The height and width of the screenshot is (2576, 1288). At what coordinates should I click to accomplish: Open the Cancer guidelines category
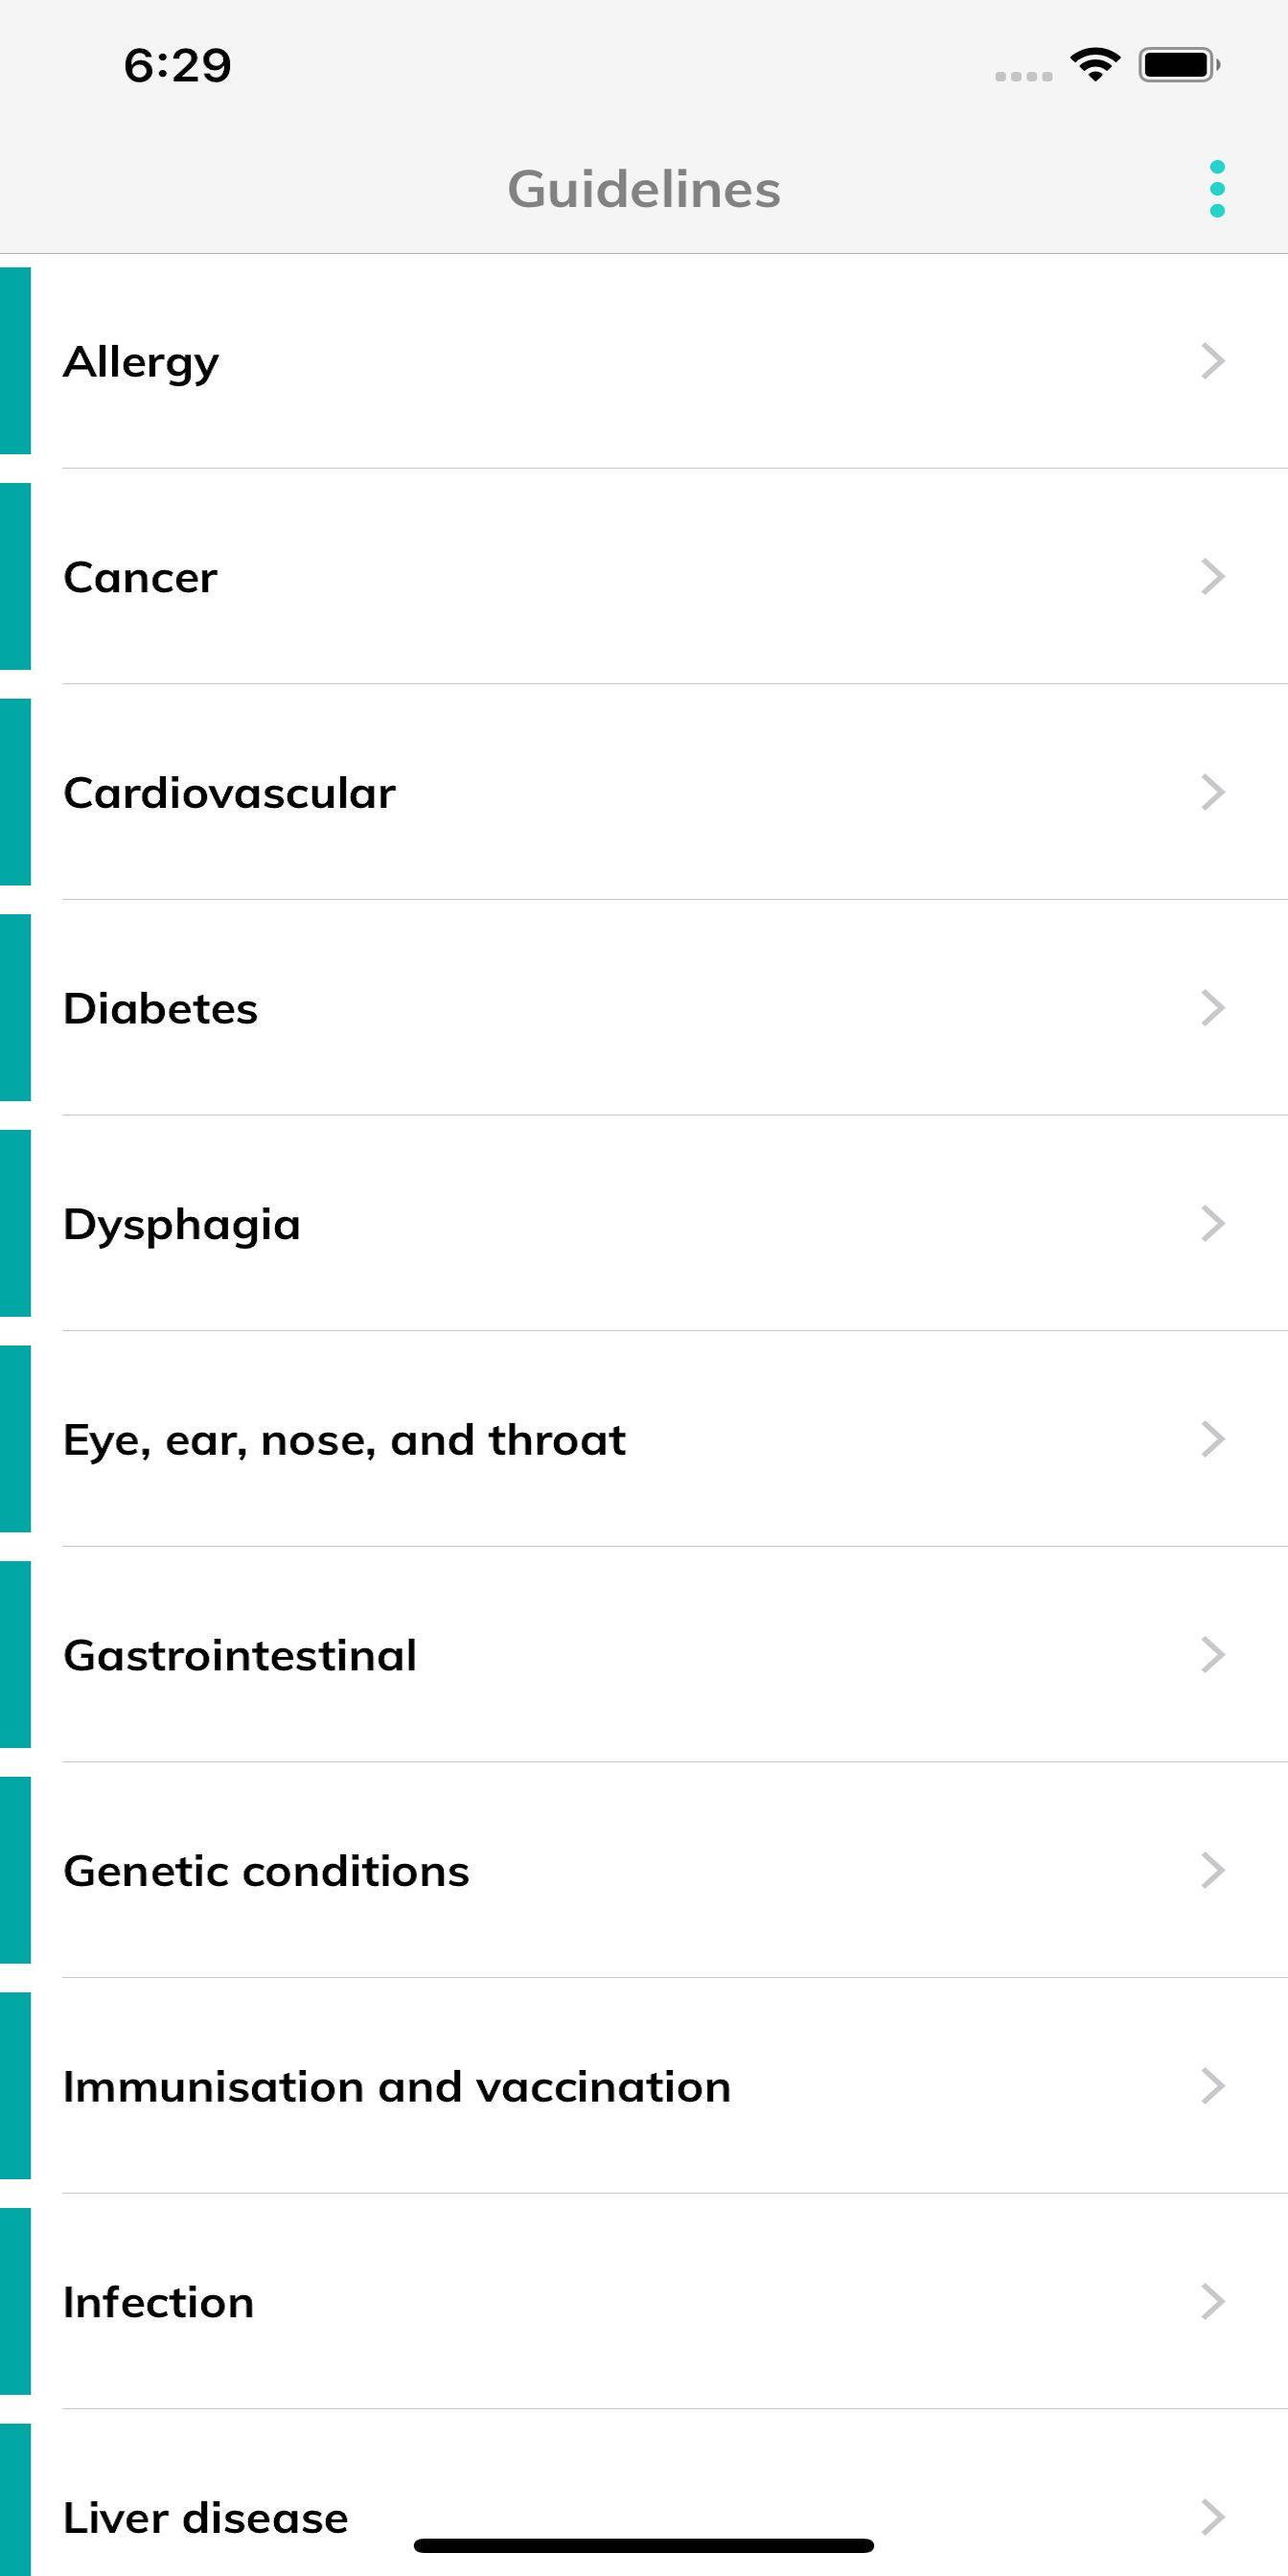pyautogui.click(x=140, y=578)
